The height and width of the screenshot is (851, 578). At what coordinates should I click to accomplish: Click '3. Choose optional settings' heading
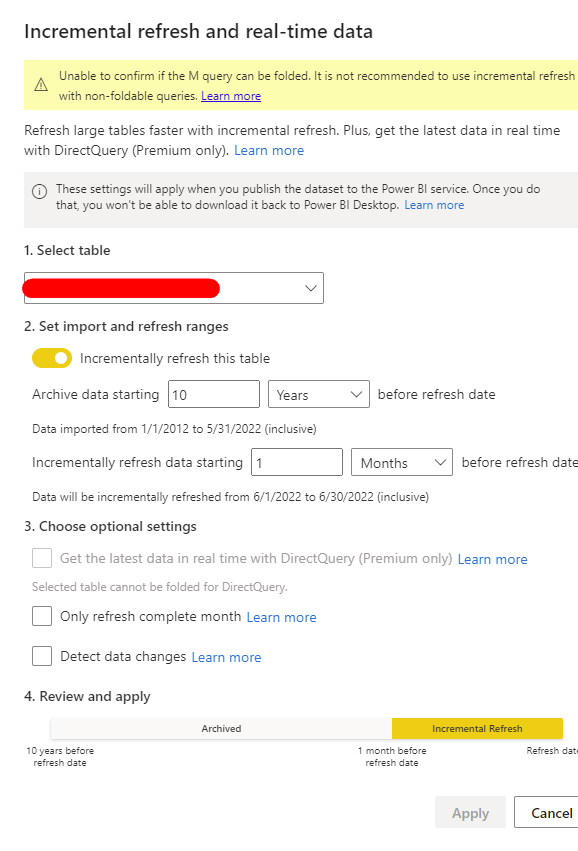point(110,526)
